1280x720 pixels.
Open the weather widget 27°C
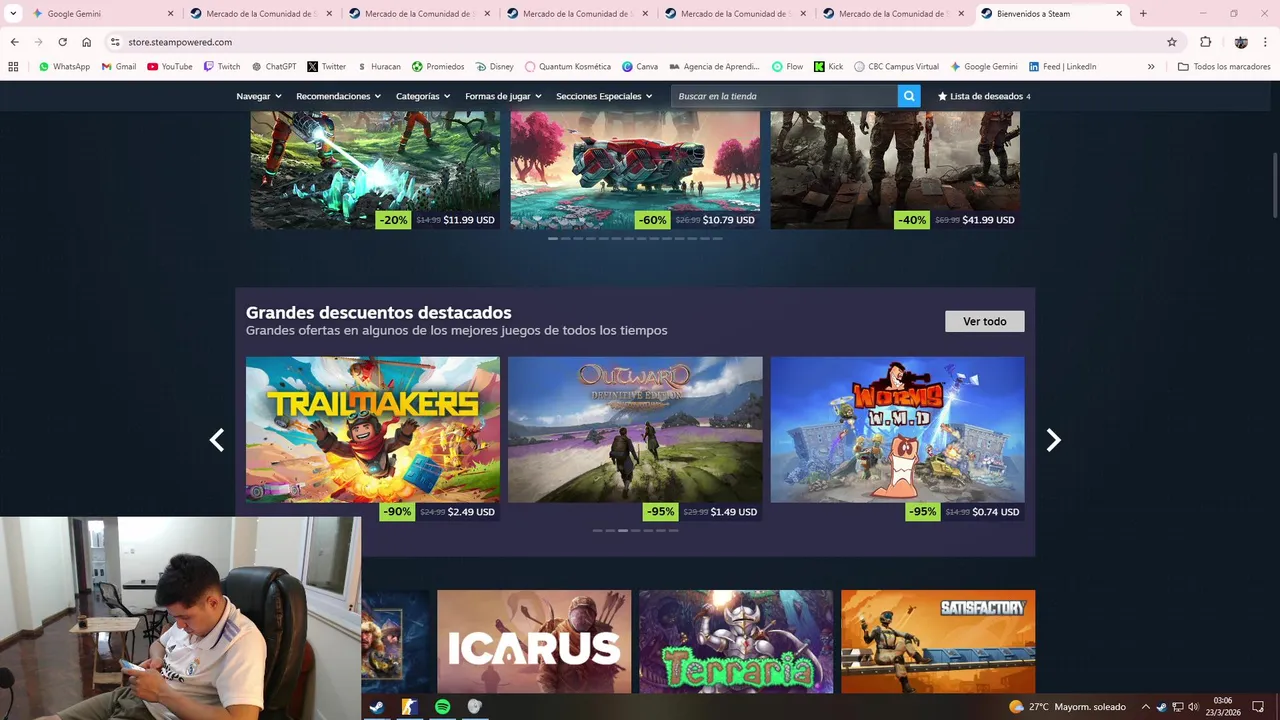tap(1068, 707)
